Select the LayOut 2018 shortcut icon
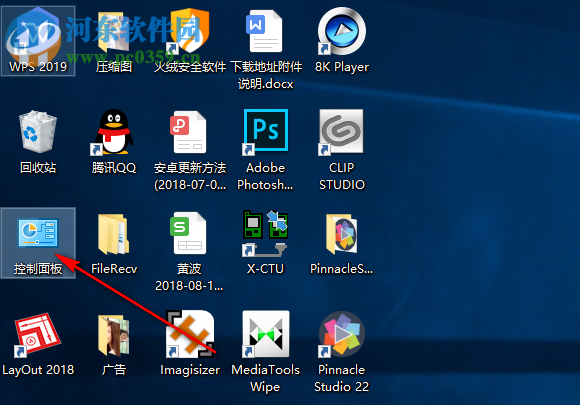Viewport: 580px width, 405px height. tap(37, 335)
